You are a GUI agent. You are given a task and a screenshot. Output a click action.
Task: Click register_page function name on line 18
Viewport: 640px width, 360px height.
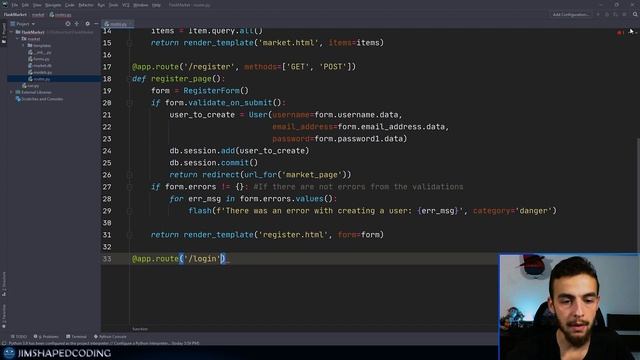click(x=181, y=79)
